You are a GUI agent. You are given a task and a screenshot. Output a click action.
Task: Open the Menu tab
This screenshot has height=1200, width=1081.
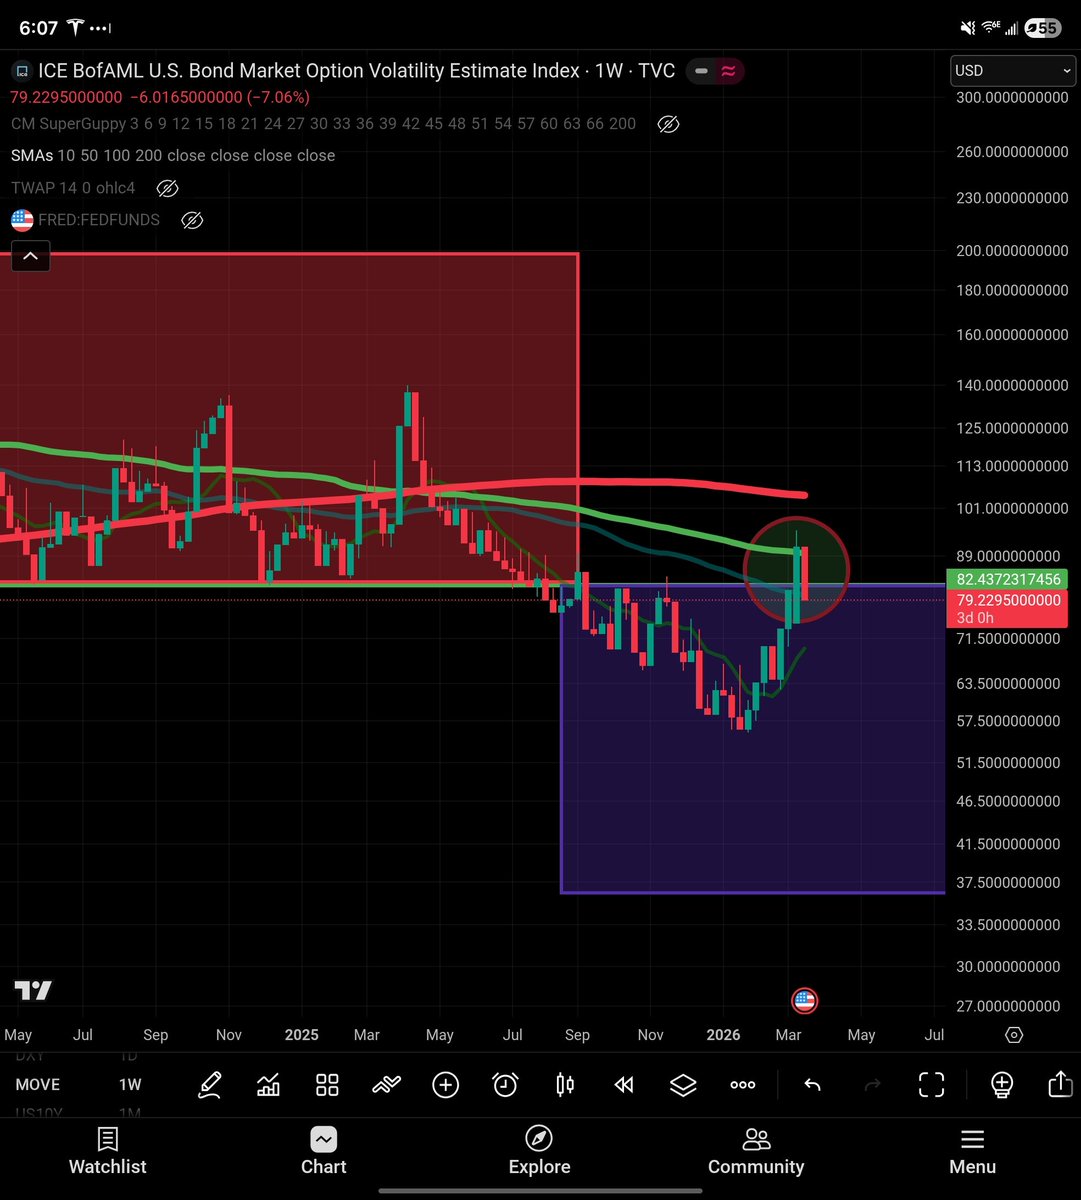(x=972, y=1152)
